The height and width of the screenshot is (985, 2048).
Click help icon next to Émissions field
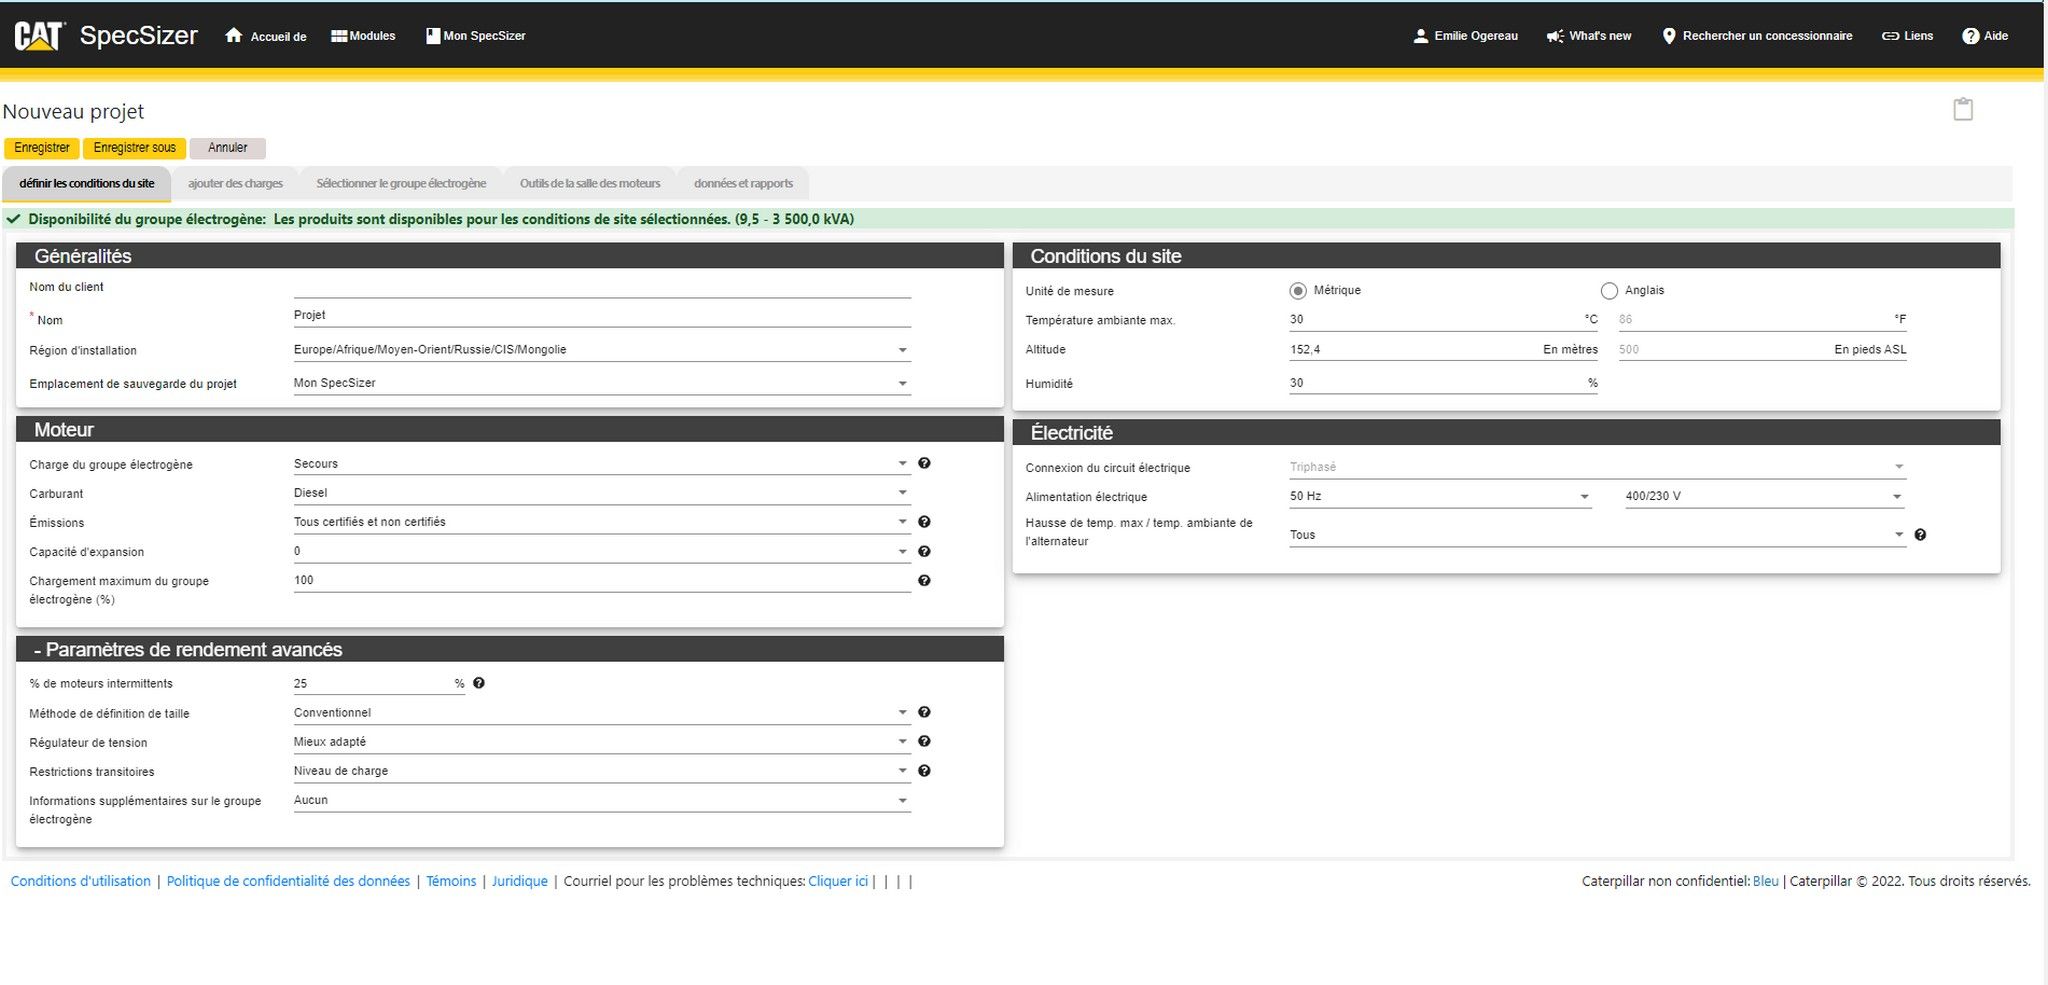(x=924, y=522)
